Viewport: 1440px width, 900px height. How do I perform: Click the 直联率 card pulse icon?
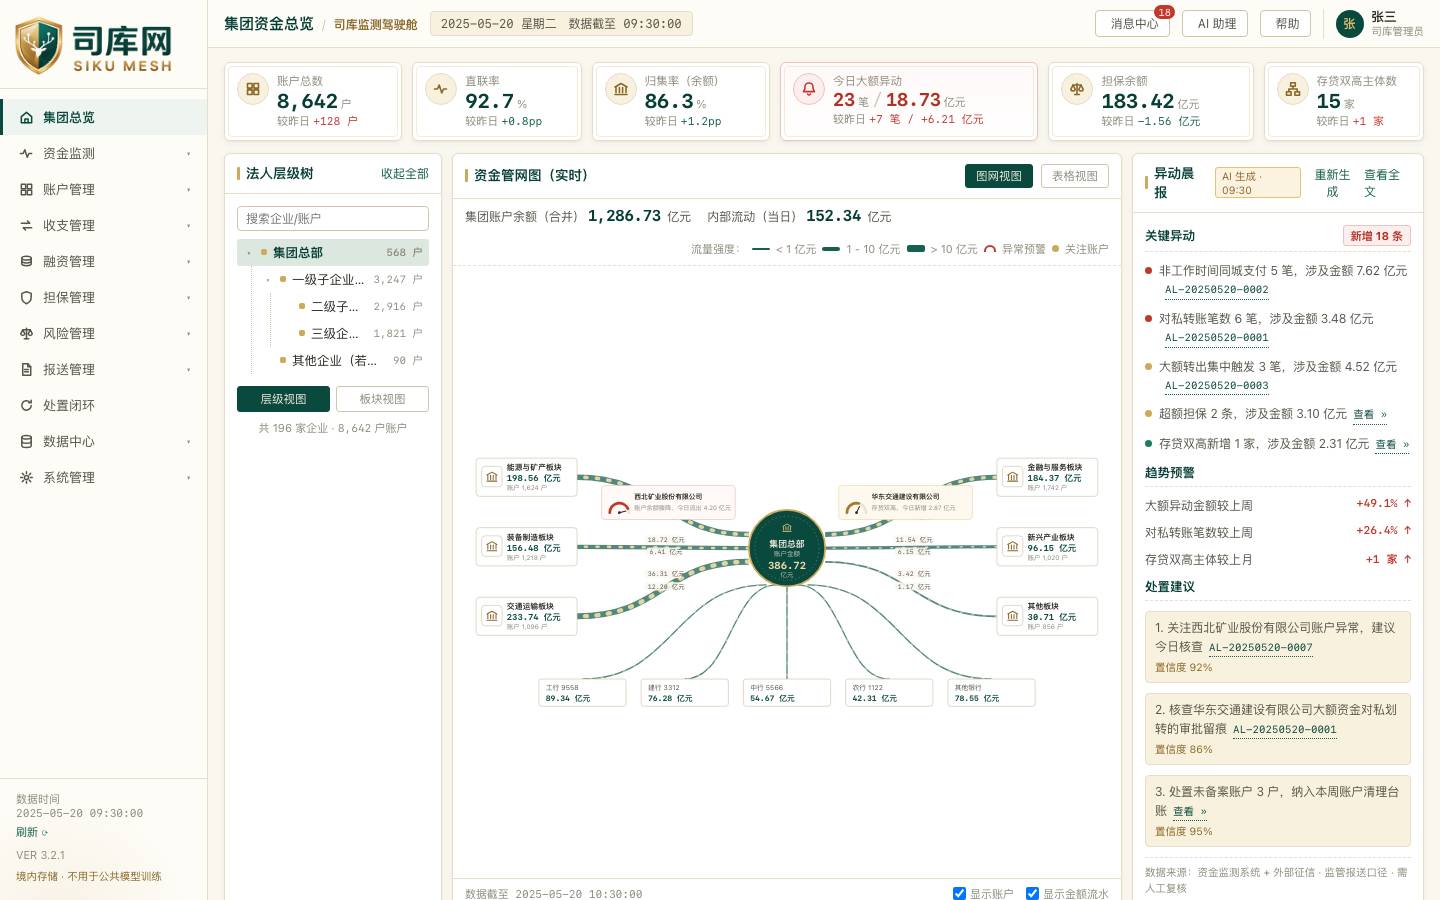tap(441, 89)
